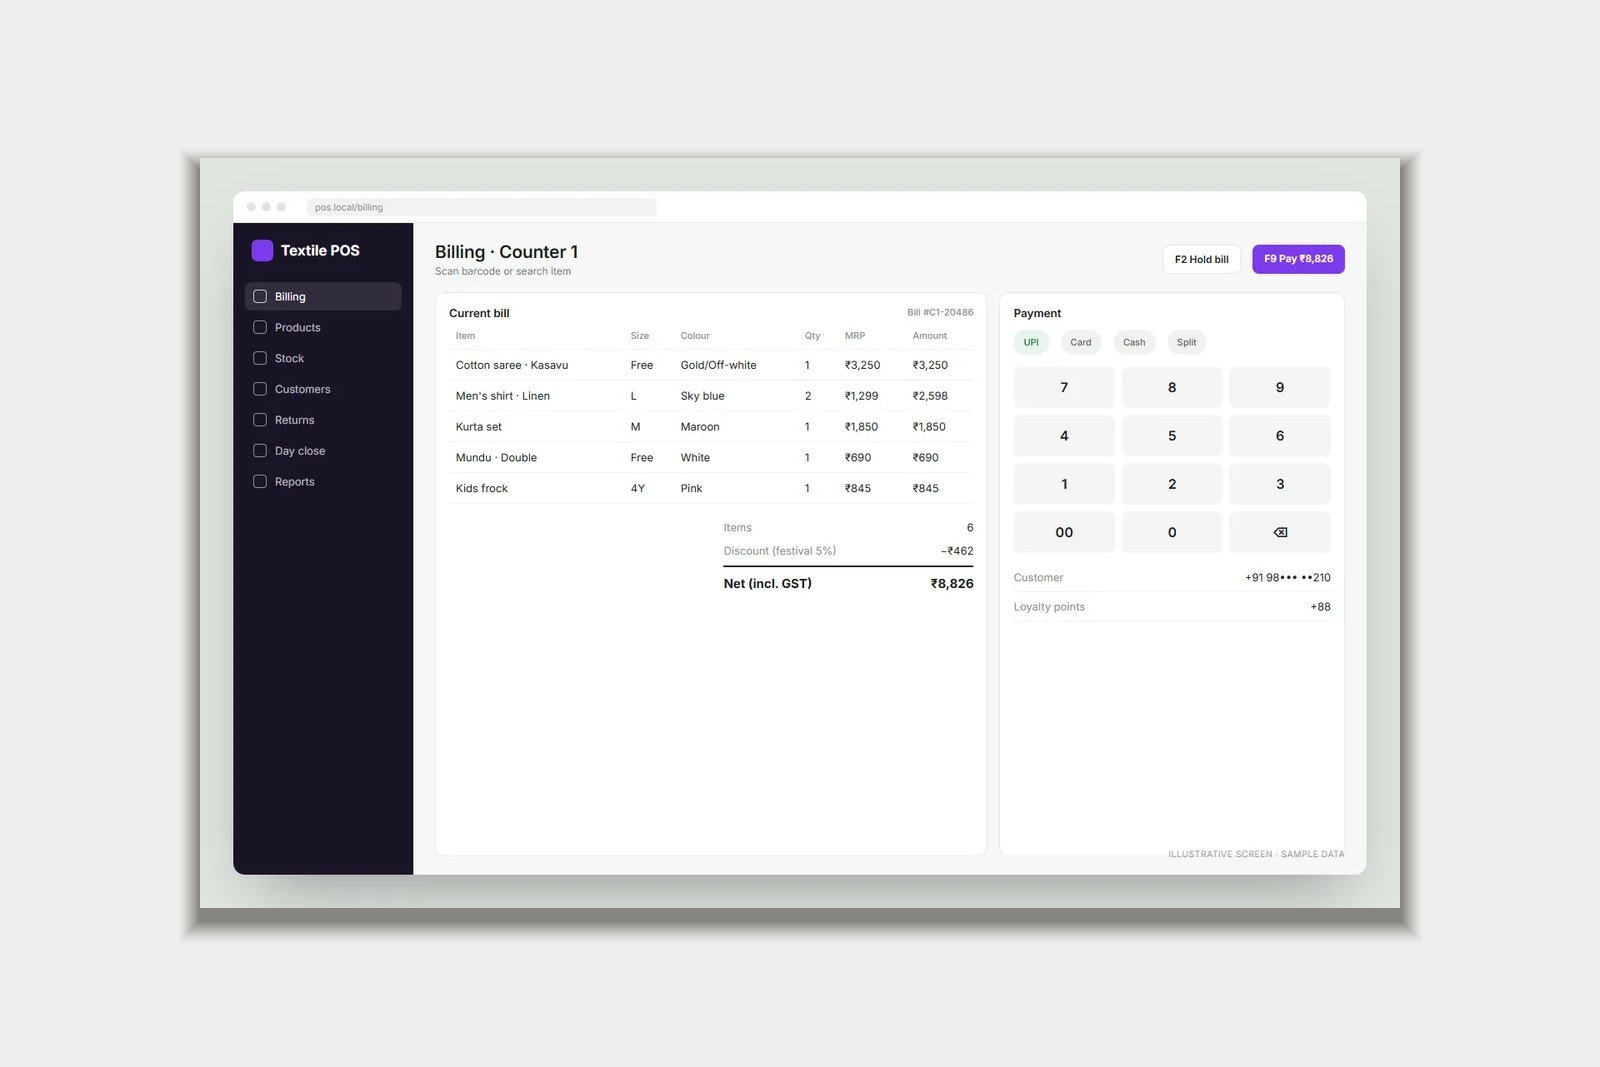Select the Kurta set item
Viewport: 1600px width, 1067px height.
(x=711, y=427)
